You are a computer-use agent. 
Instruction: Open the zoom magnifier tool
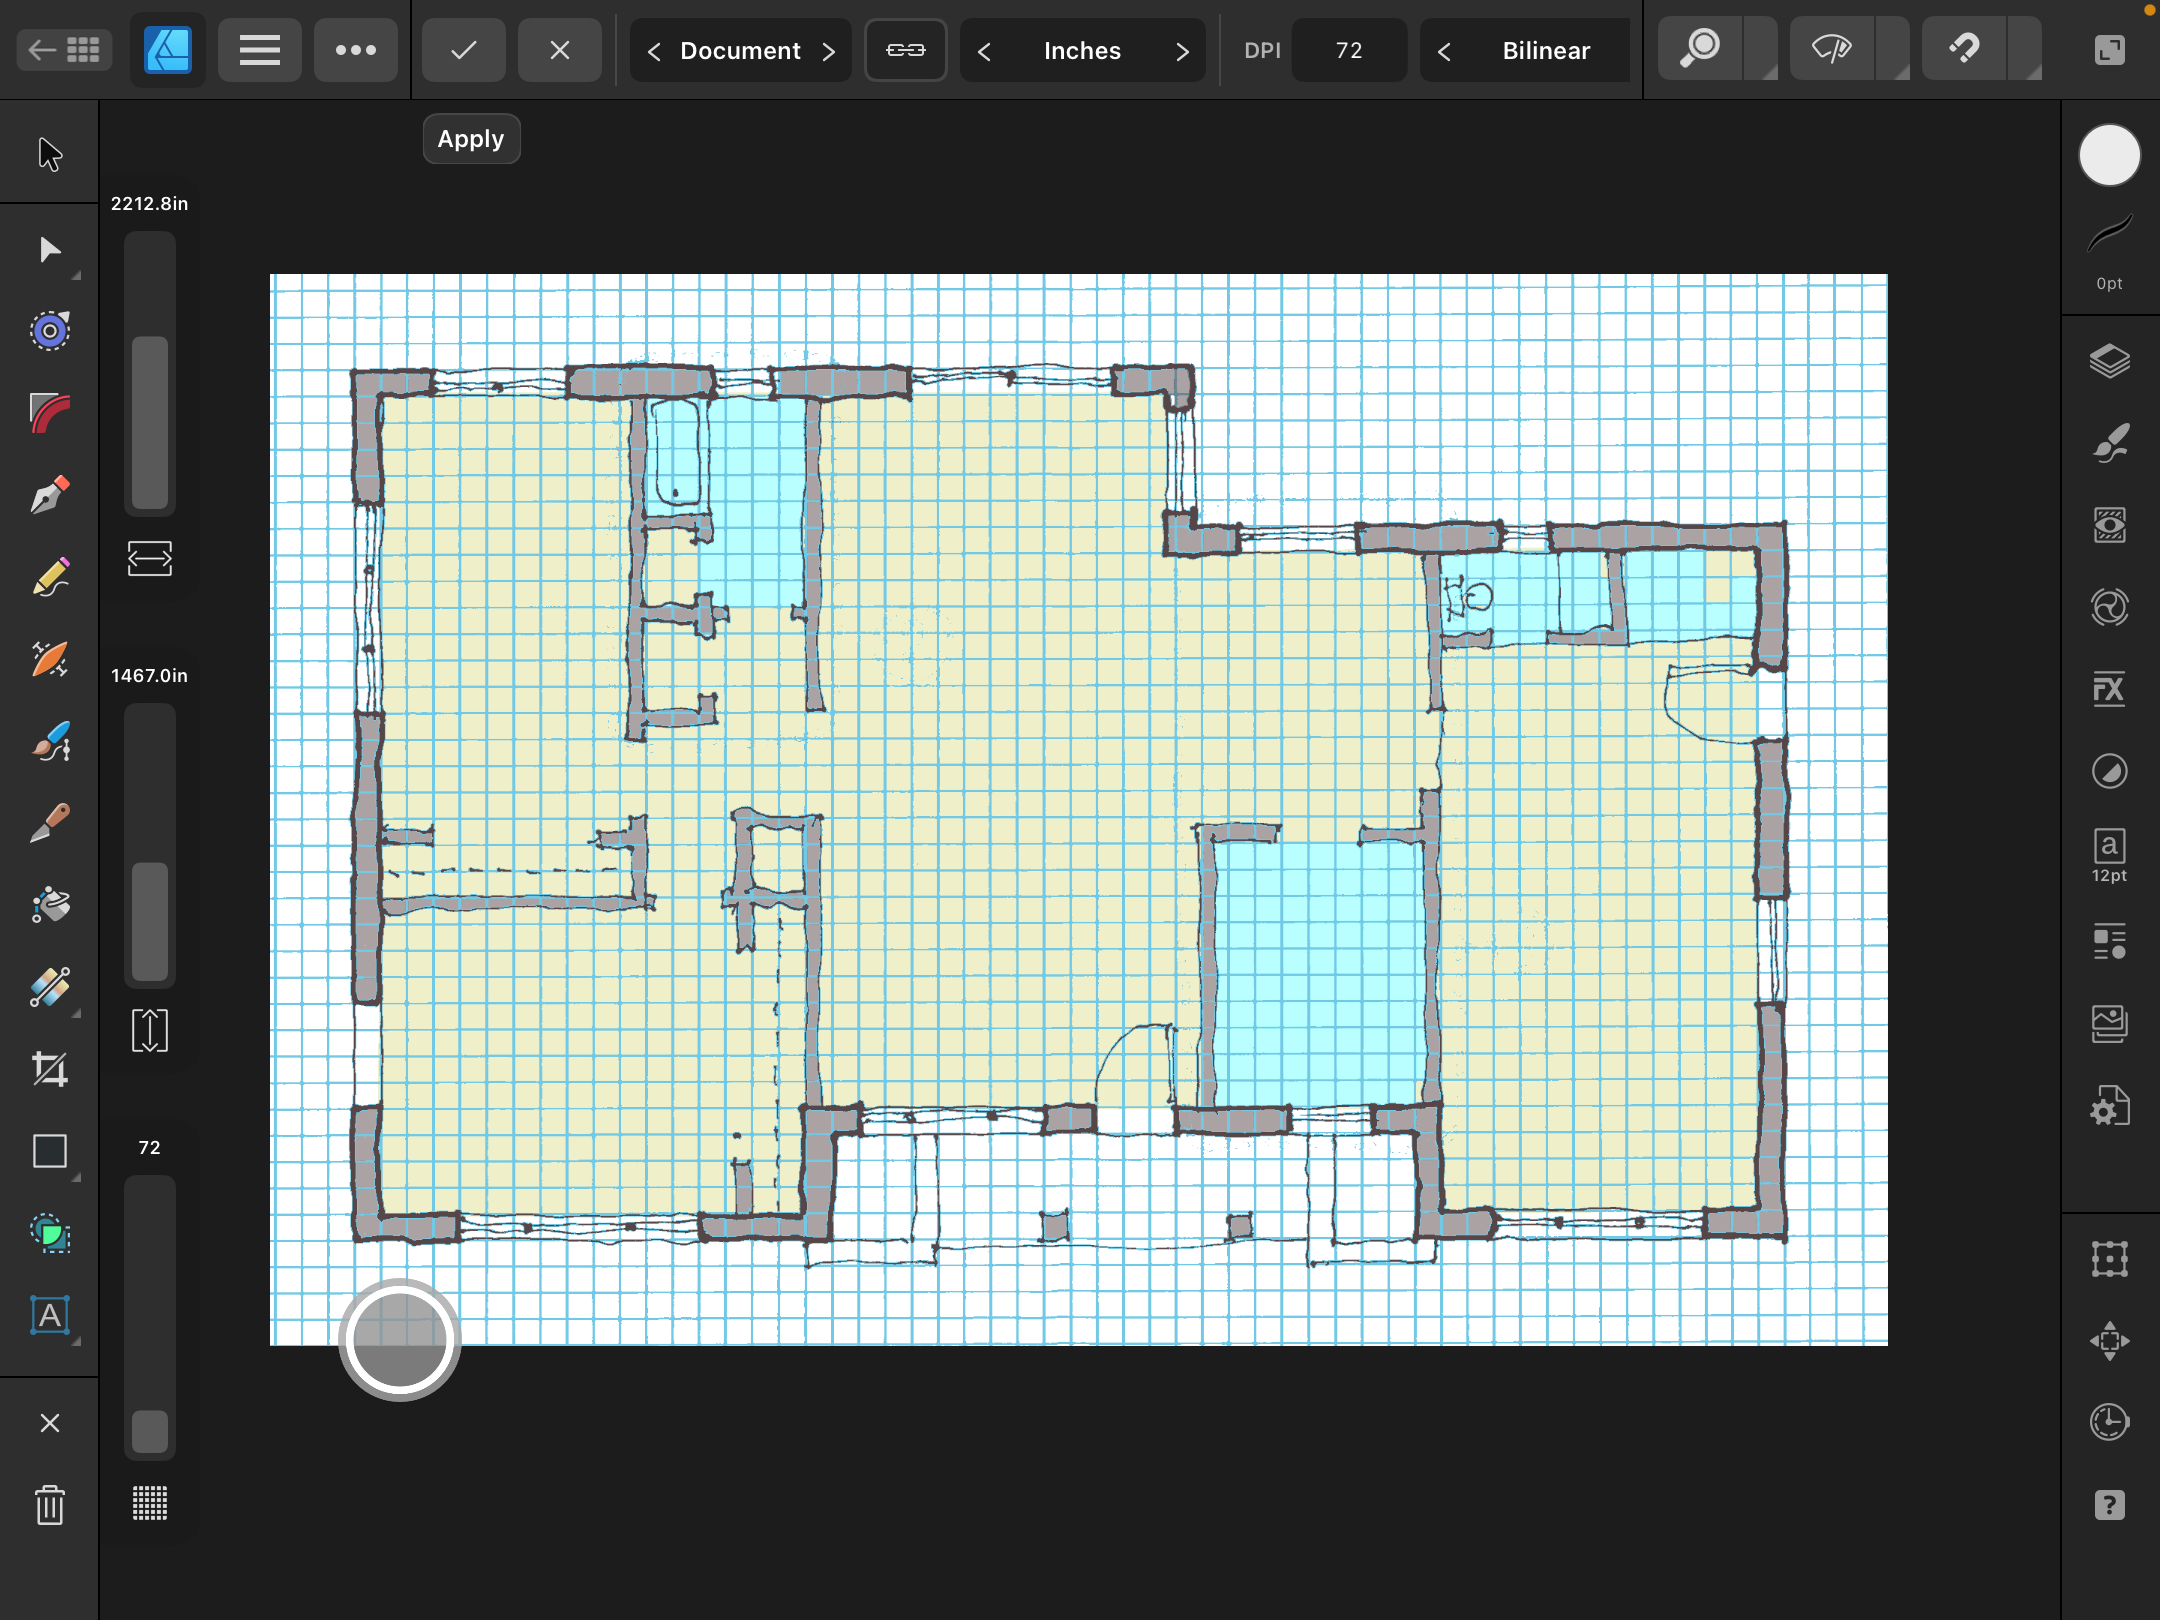[x=1700, y=48]
